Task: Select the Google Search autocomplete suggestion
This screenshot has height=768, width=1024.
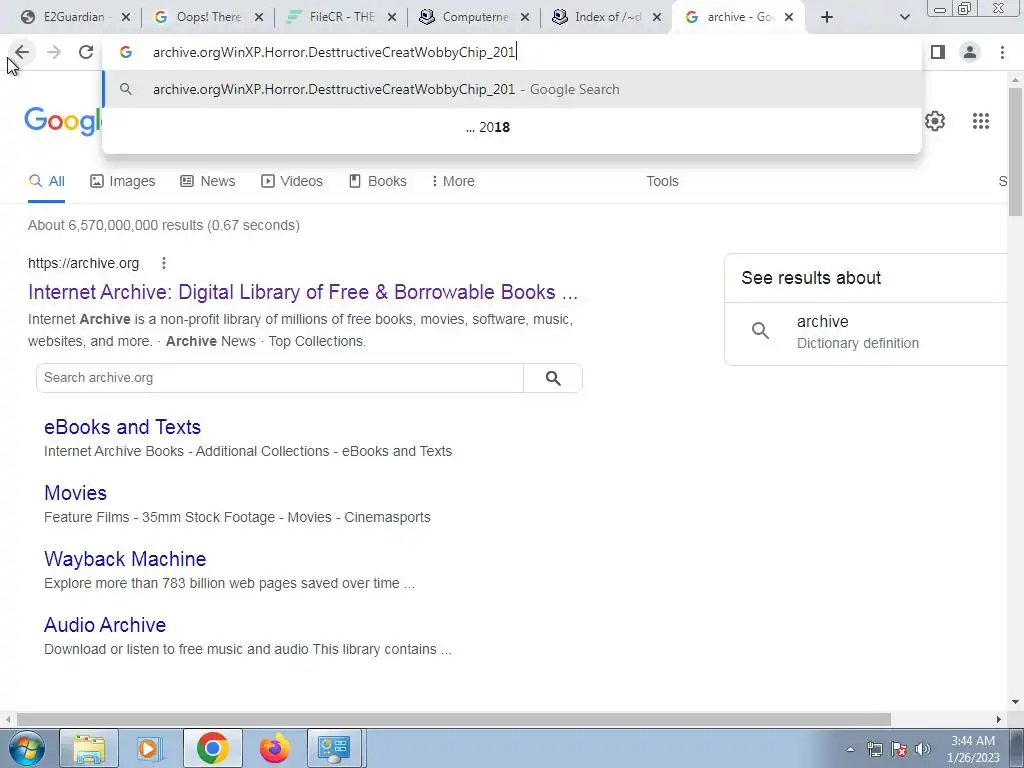Action: 512,89
